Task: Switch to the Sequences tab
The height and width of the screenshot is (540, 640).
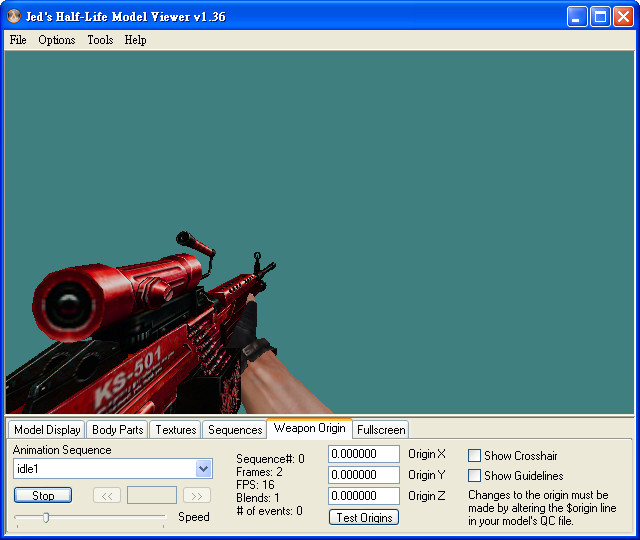Action: [x=235, y=430]
